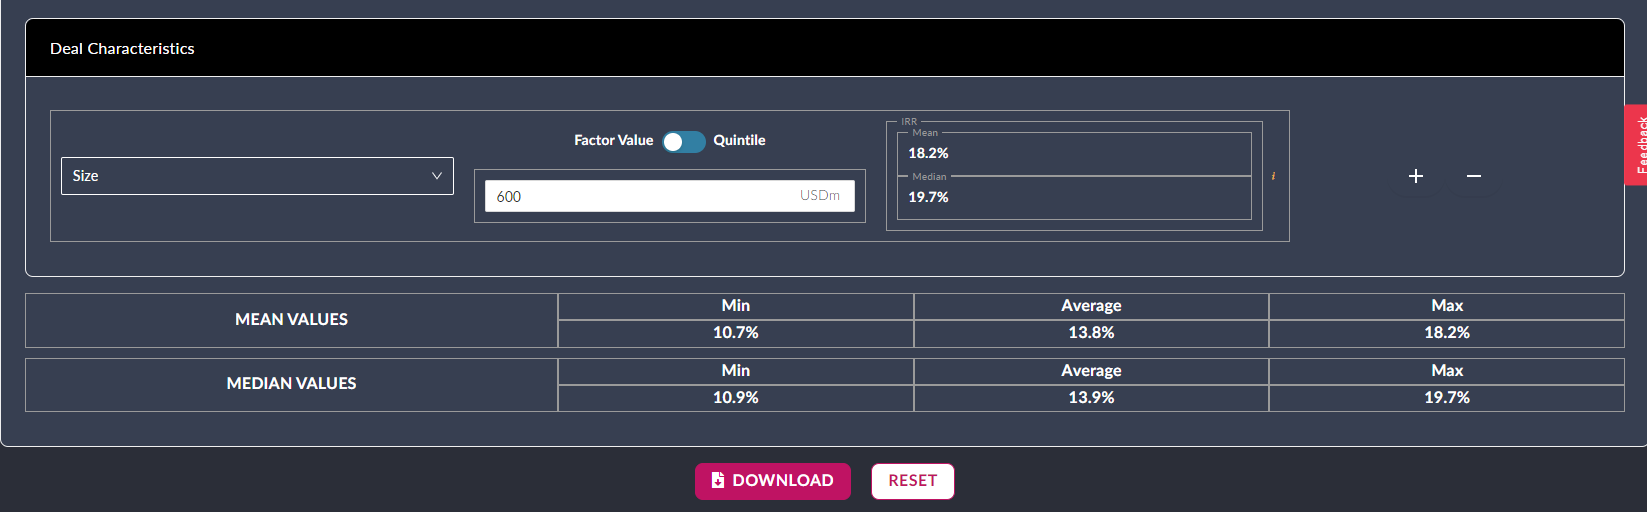This screenshot has height=512, width=1647.
Task: Click the IRR Median value 19.7% in the factor box
Action: click(928, 197)
